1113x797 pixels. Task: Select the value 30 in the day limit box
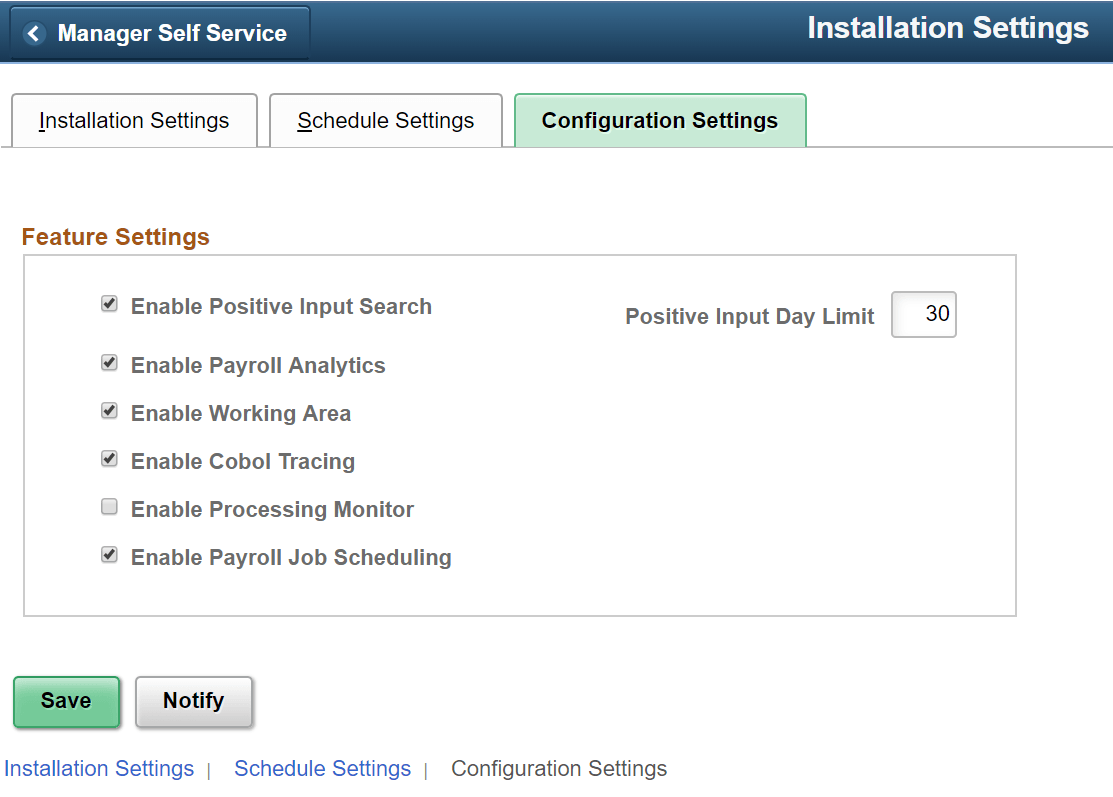[x=932, y=314]
